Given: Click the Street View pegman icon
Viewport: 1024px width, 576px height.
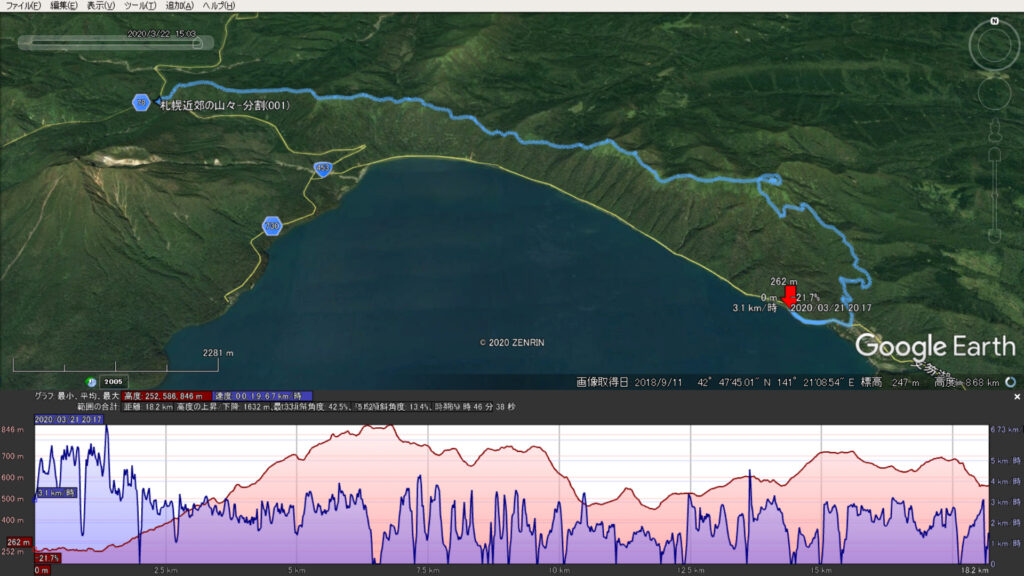Looking at the screenshot, I should coord(993,131).
